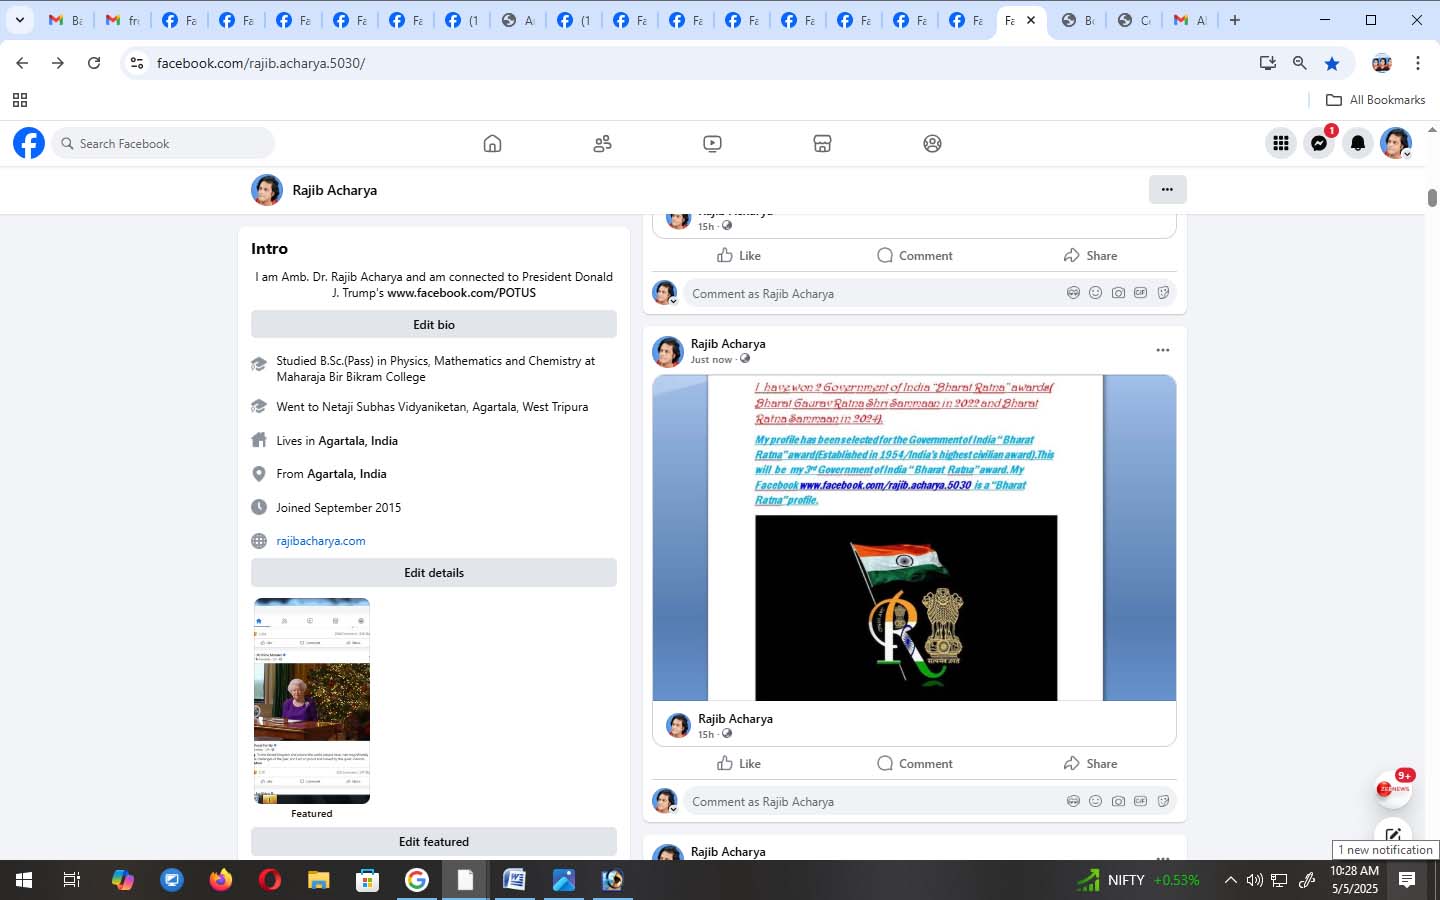Close the active Facebook tab

pyautogui.click(x=1031, y=20)
